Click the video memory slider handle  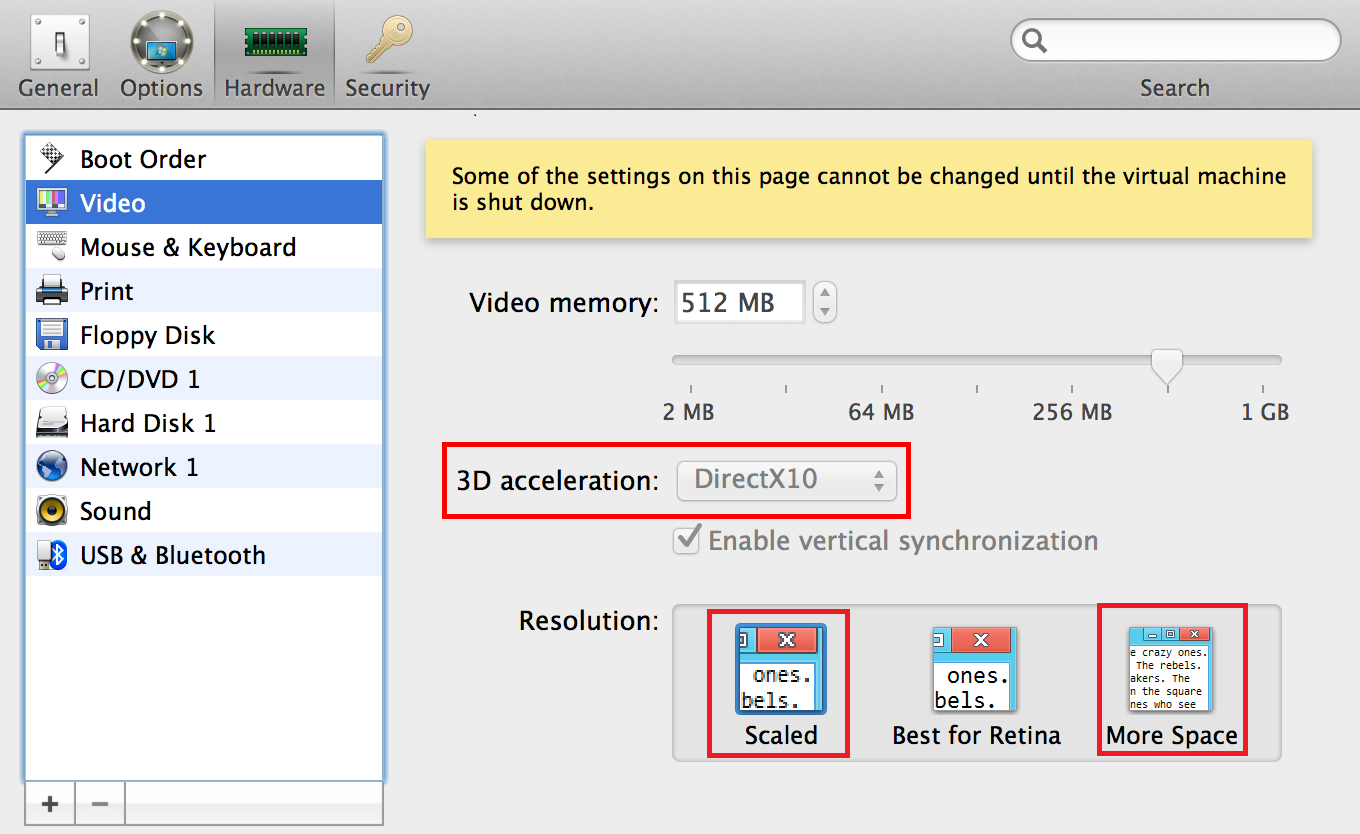1167,365
